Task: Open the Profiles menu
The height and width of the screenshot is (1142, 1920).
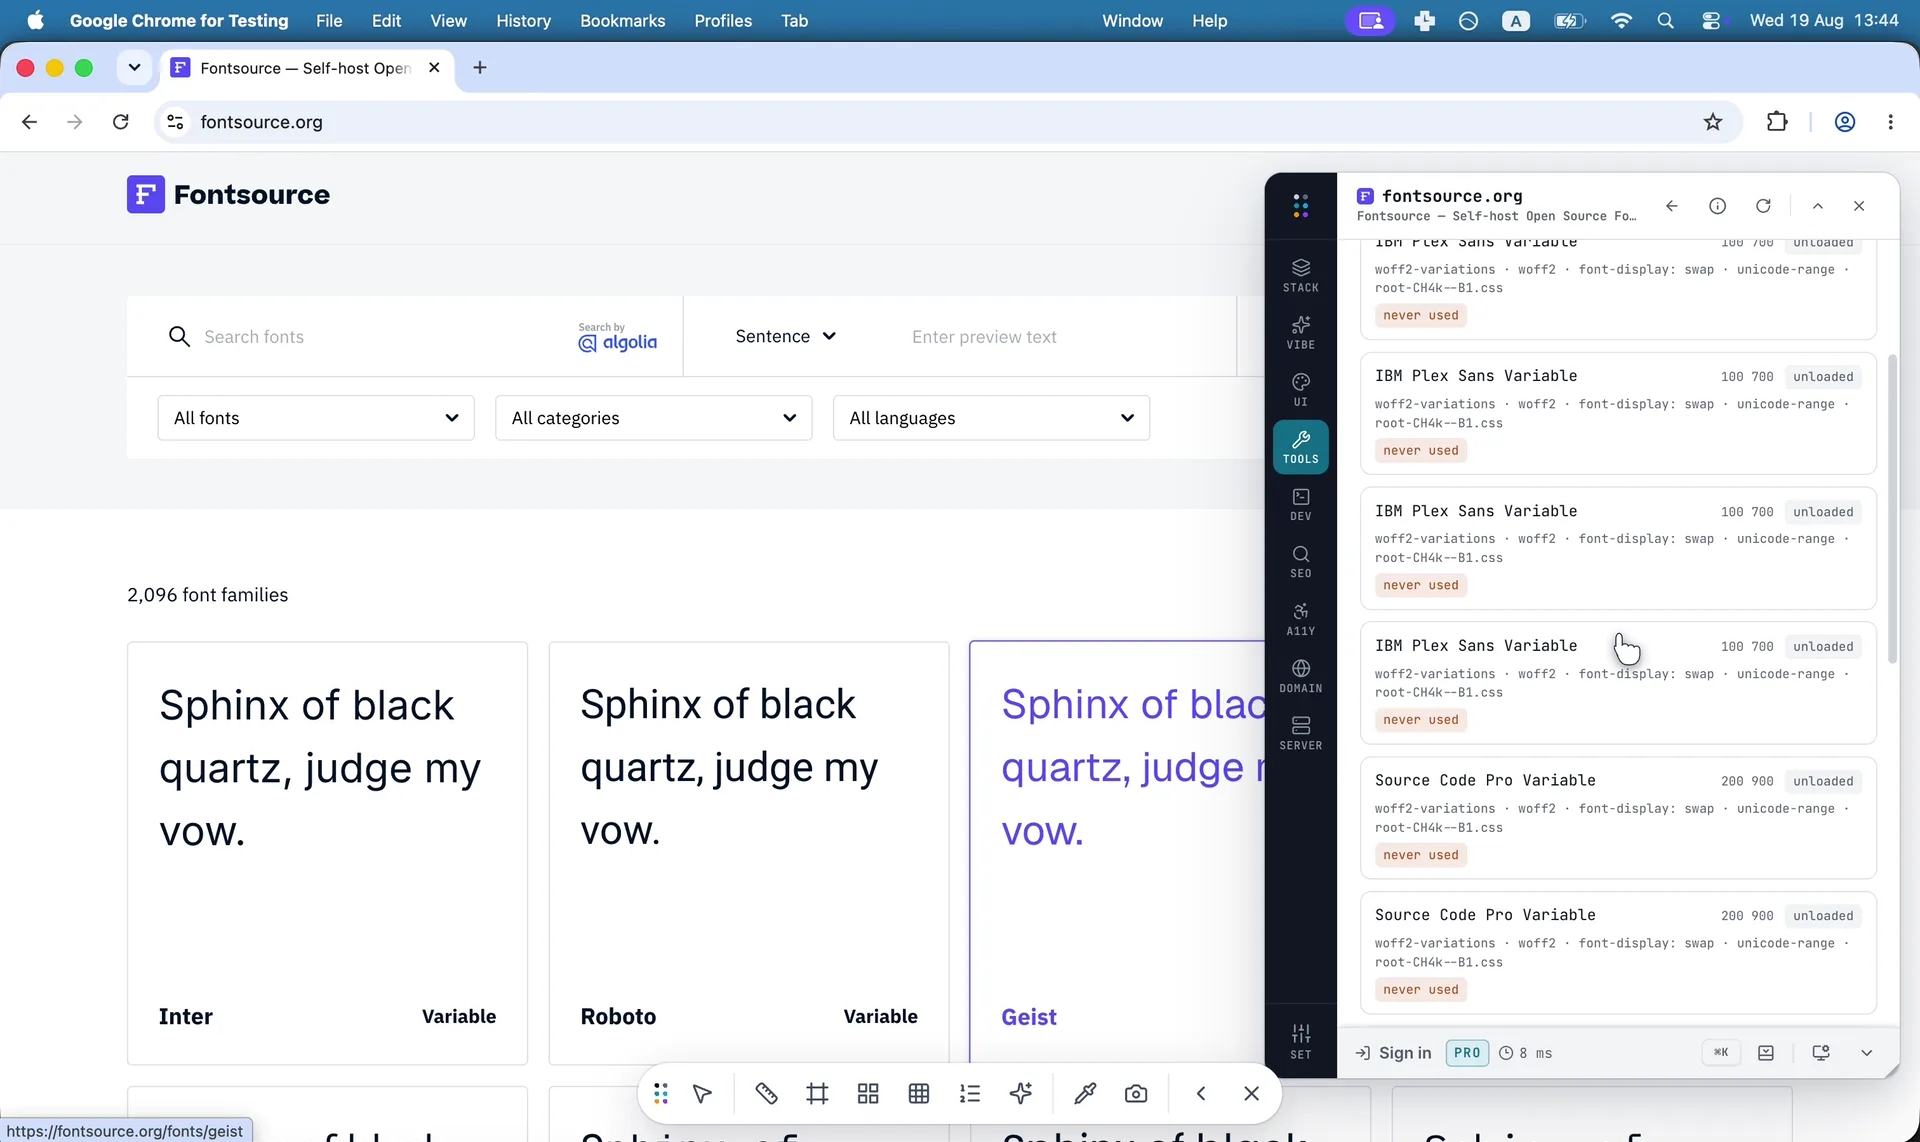Action: pyautogui.click(x=723, y=21)
